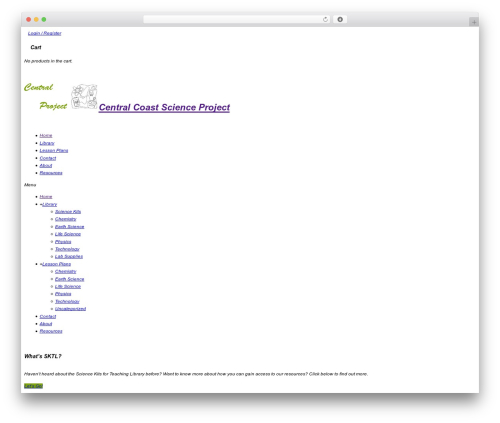
Task: Click Contact in the list under Menu
Action: coord(48,316)
